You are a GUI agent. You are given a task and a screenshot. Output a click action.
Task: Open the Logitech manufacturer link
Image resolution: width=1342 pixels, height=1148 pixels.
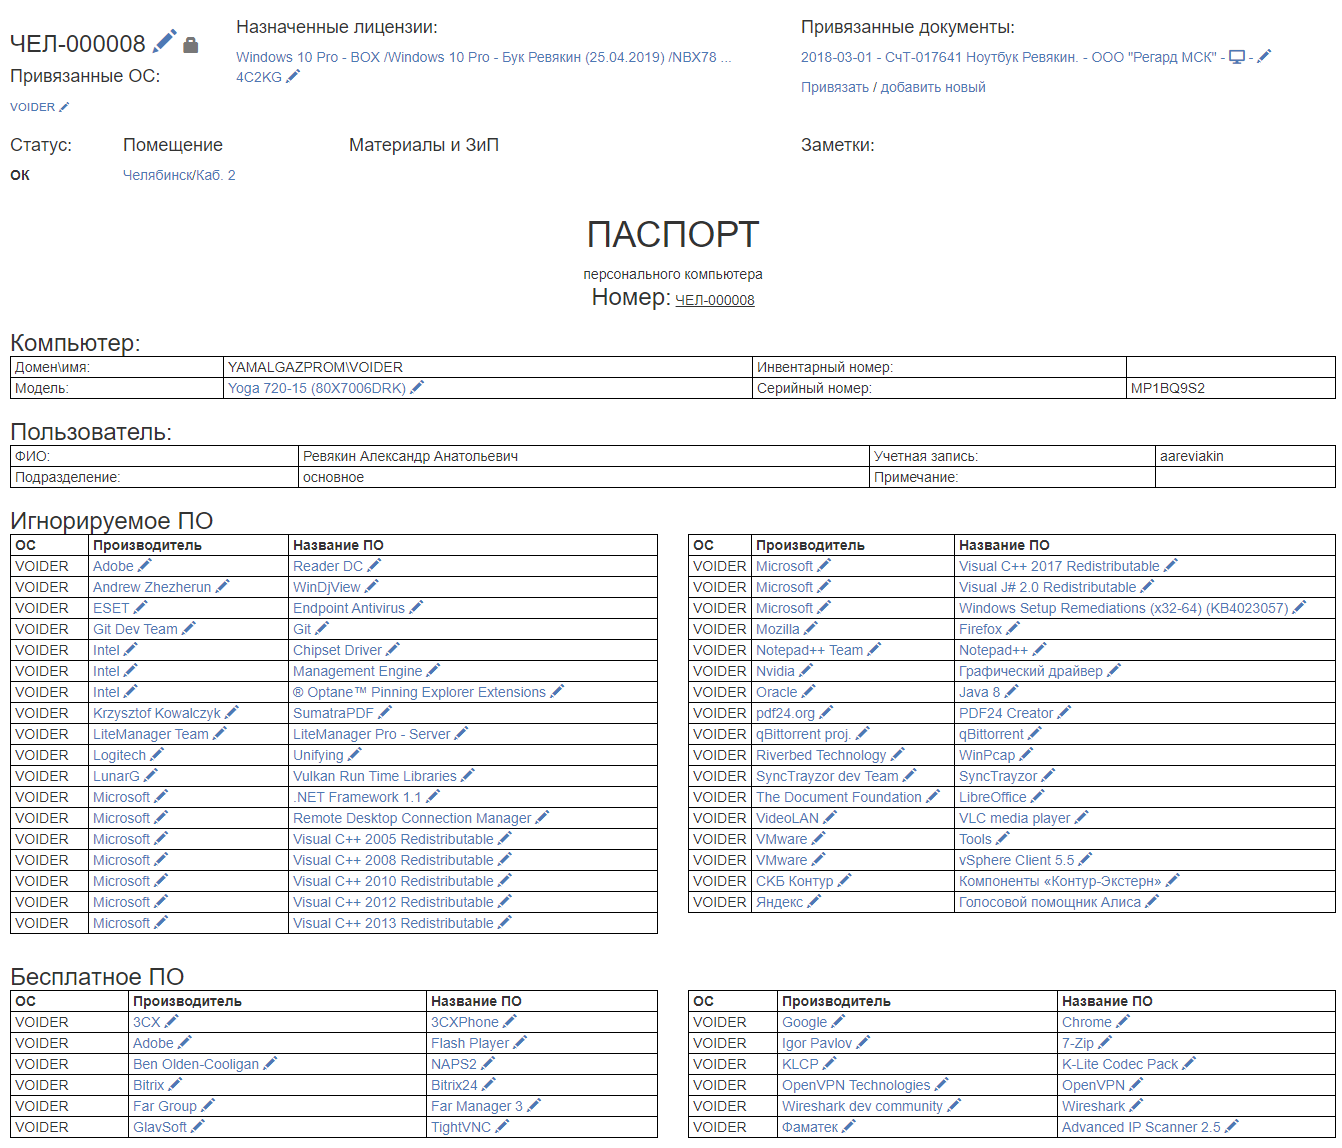(x=119, y=755)
